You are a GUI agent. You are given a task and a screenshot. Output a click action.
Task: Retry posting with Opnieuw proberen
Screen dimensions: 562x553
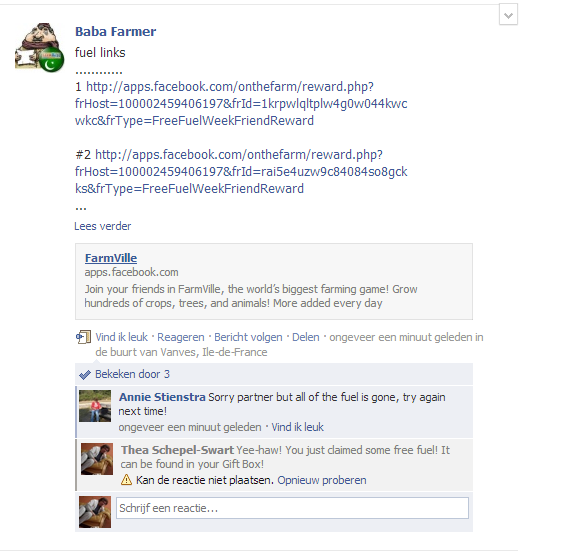[322, 480]
